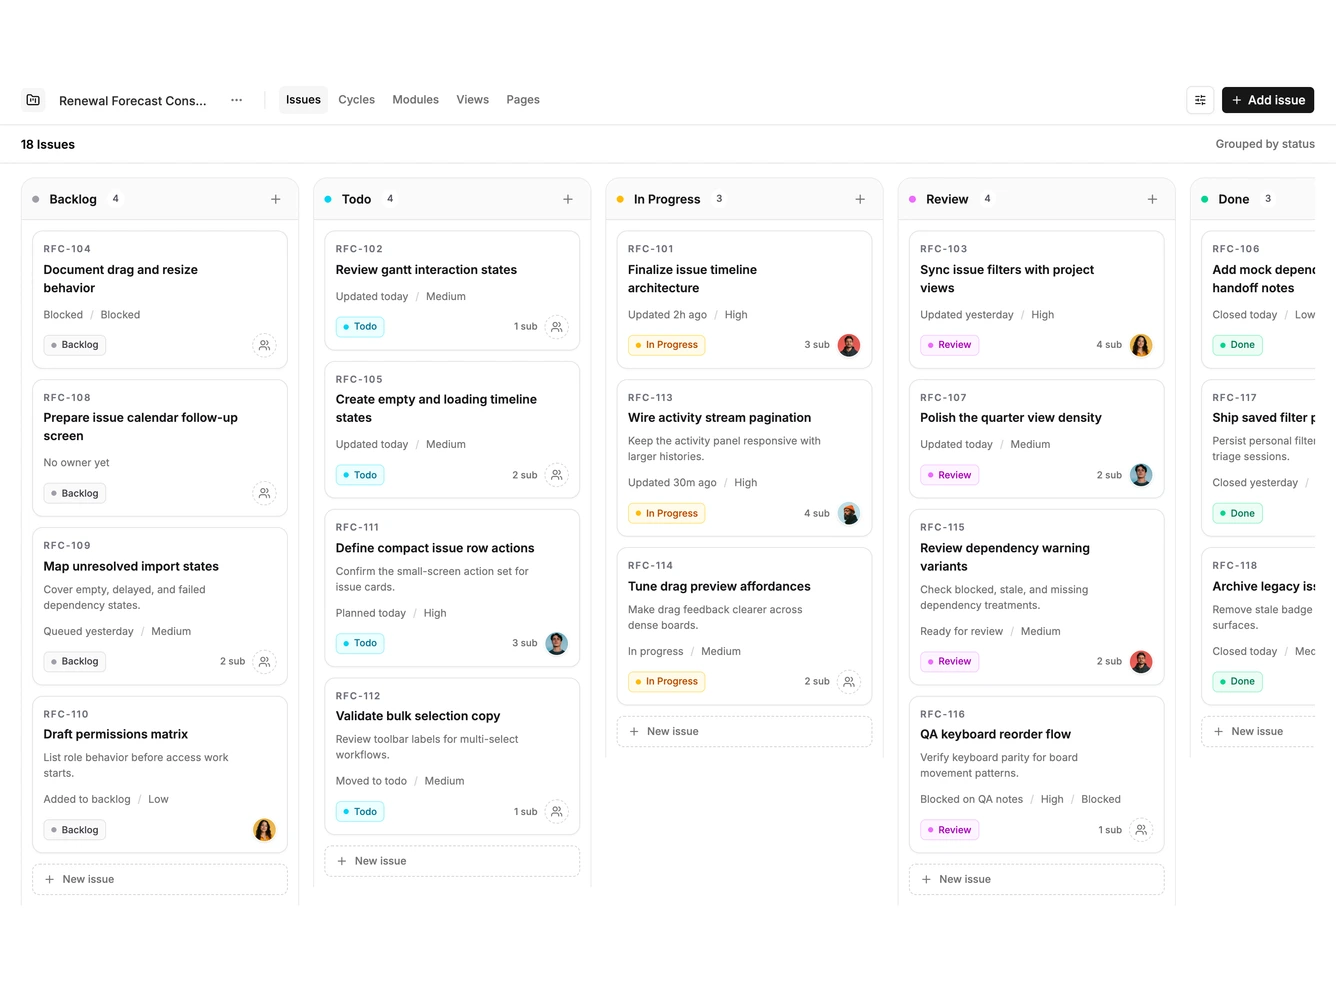Open Todo status badge on RFC-111
The image size is (1336, 1002).
tap(360, 643)
